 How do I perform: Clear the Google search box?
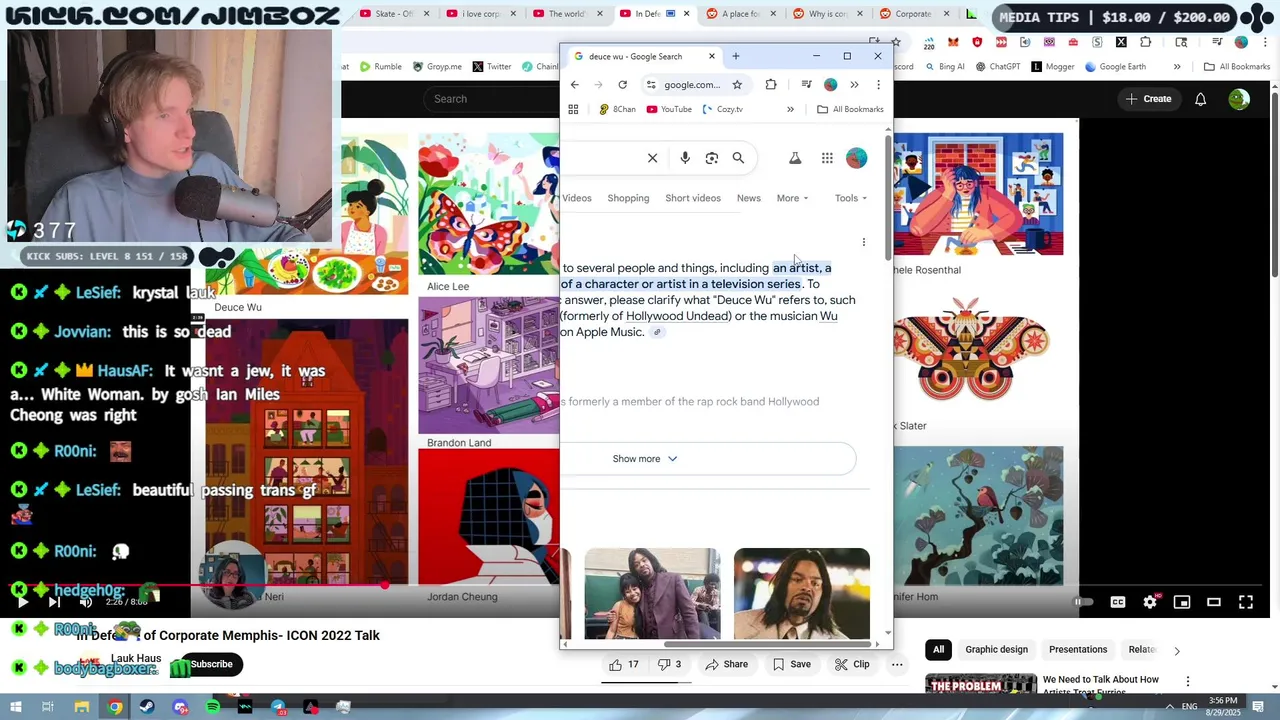pyautogui.click(x=652, y=158)
